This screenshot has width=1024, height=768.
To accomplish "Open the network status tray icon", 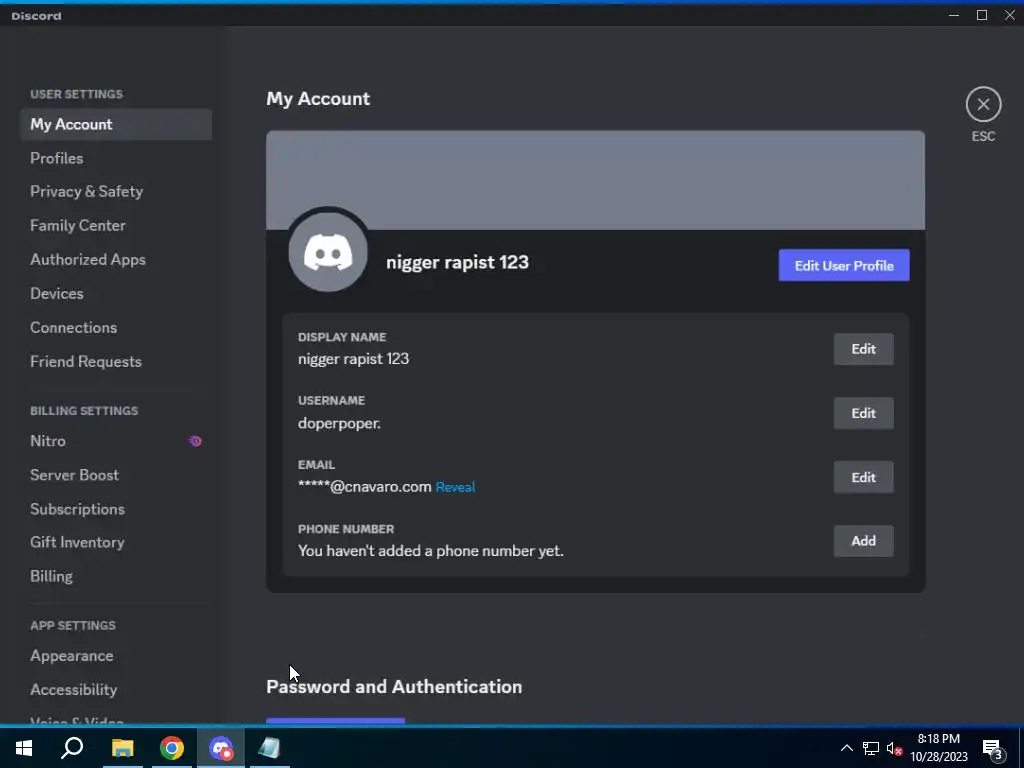I will tap(871, 748).
